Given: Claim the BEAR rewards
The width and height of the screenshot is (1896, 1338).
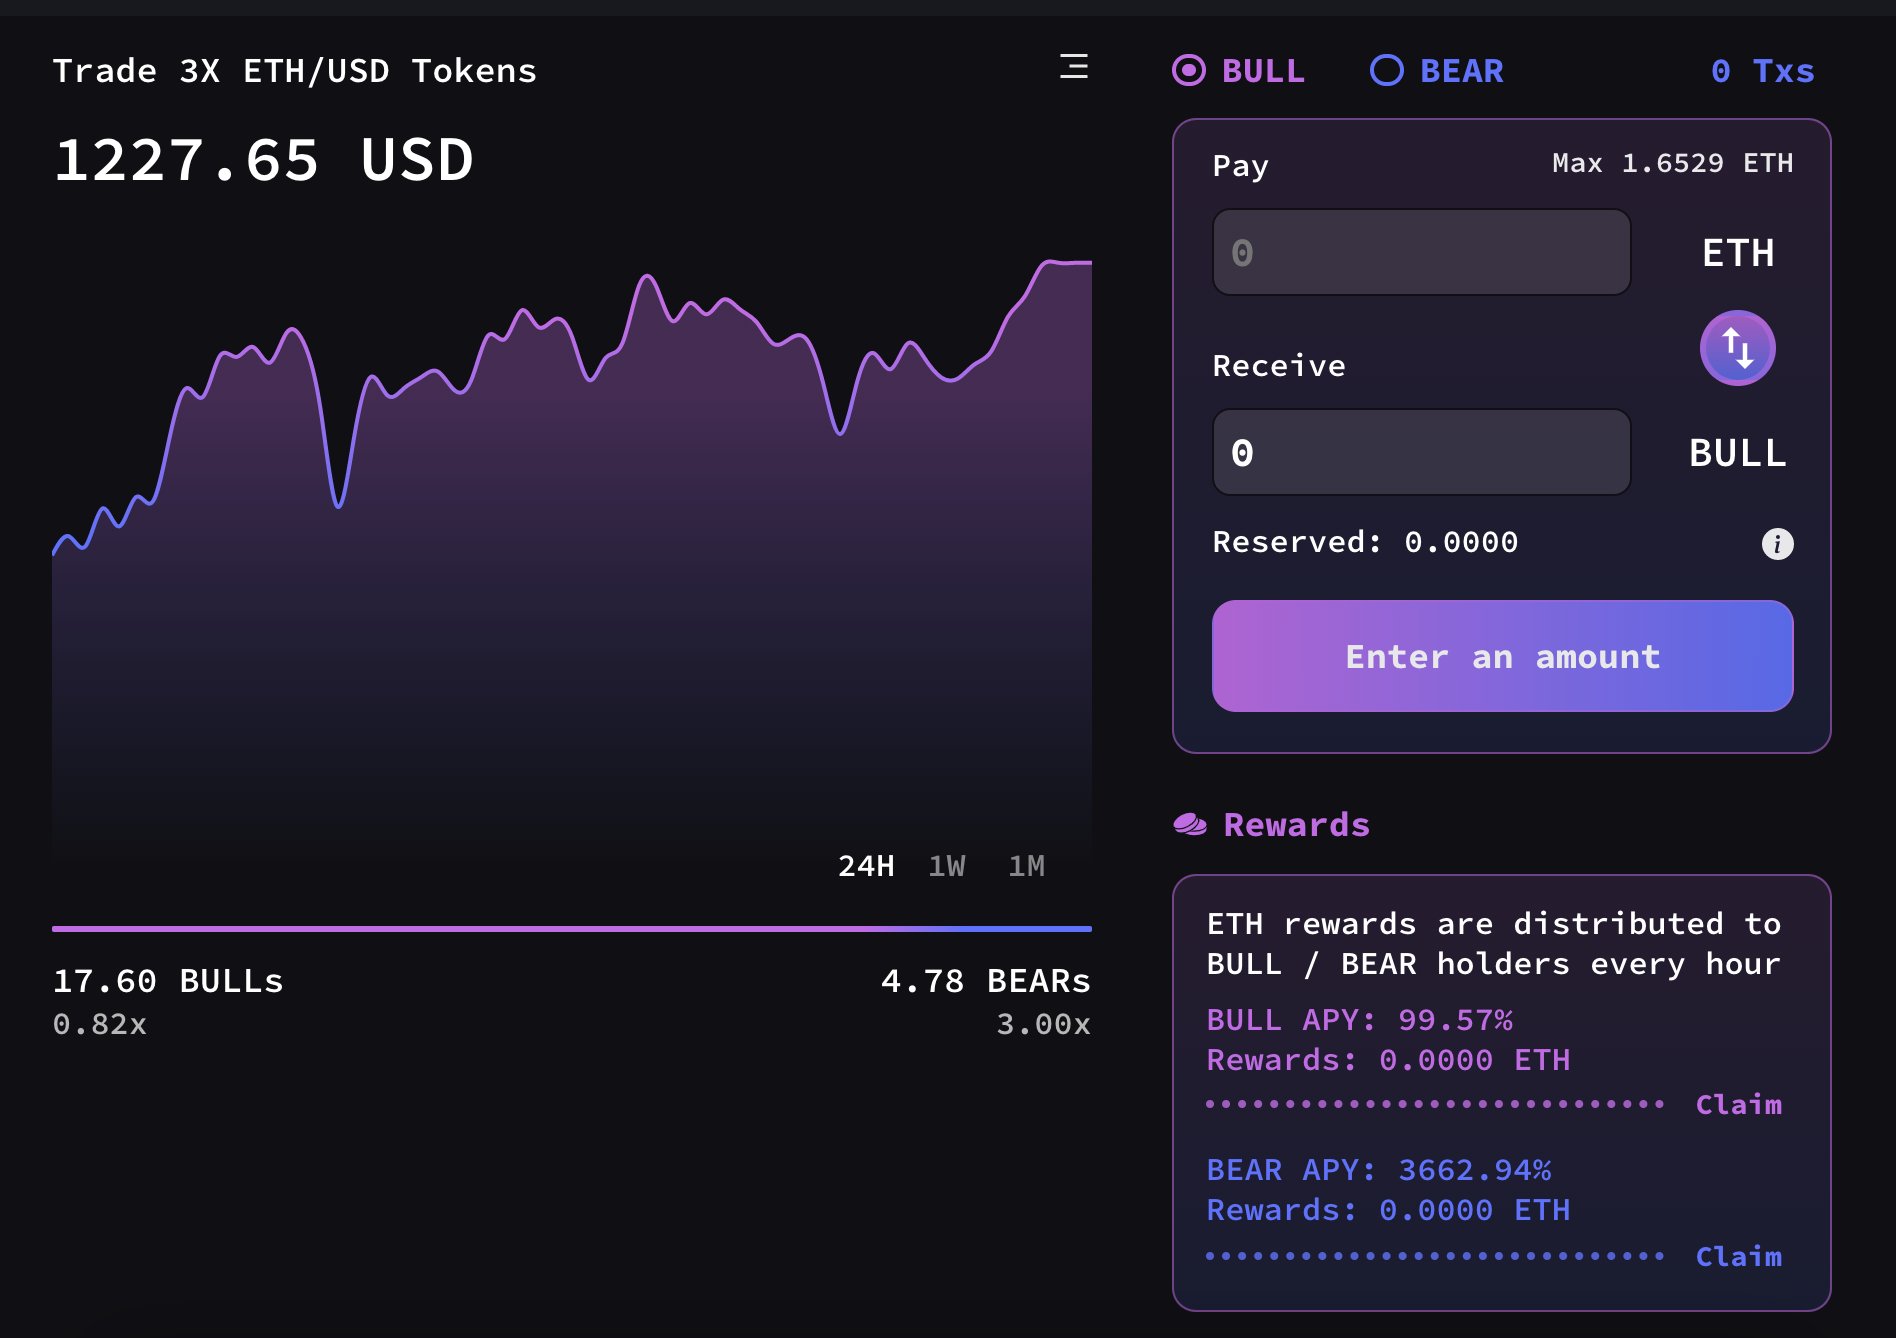Looking at the screenshot, I should (1738, 1257).
